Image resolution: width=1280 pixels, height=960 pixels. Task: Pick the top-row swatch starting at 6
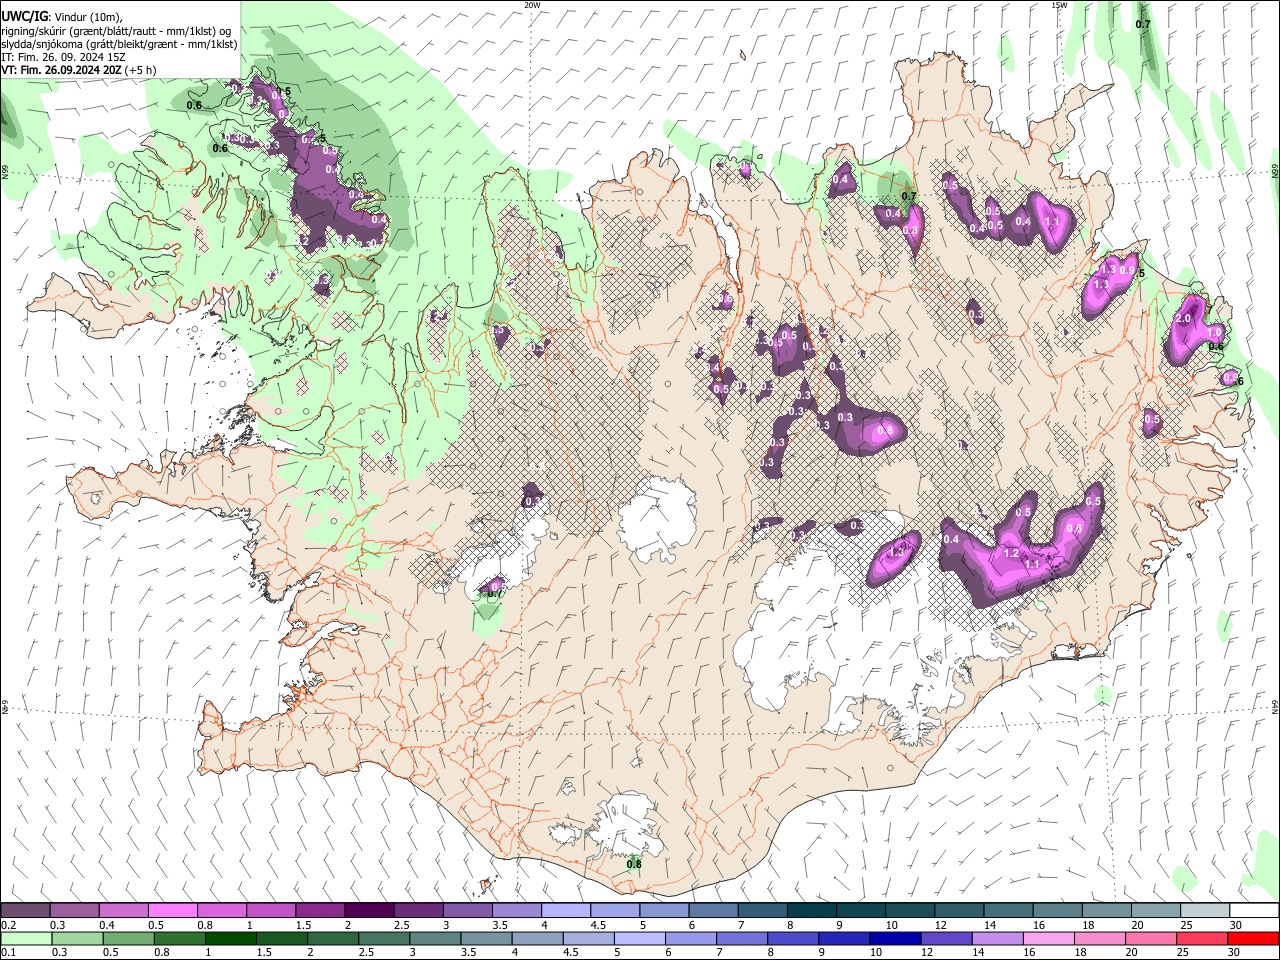click(x=713, y=911)
